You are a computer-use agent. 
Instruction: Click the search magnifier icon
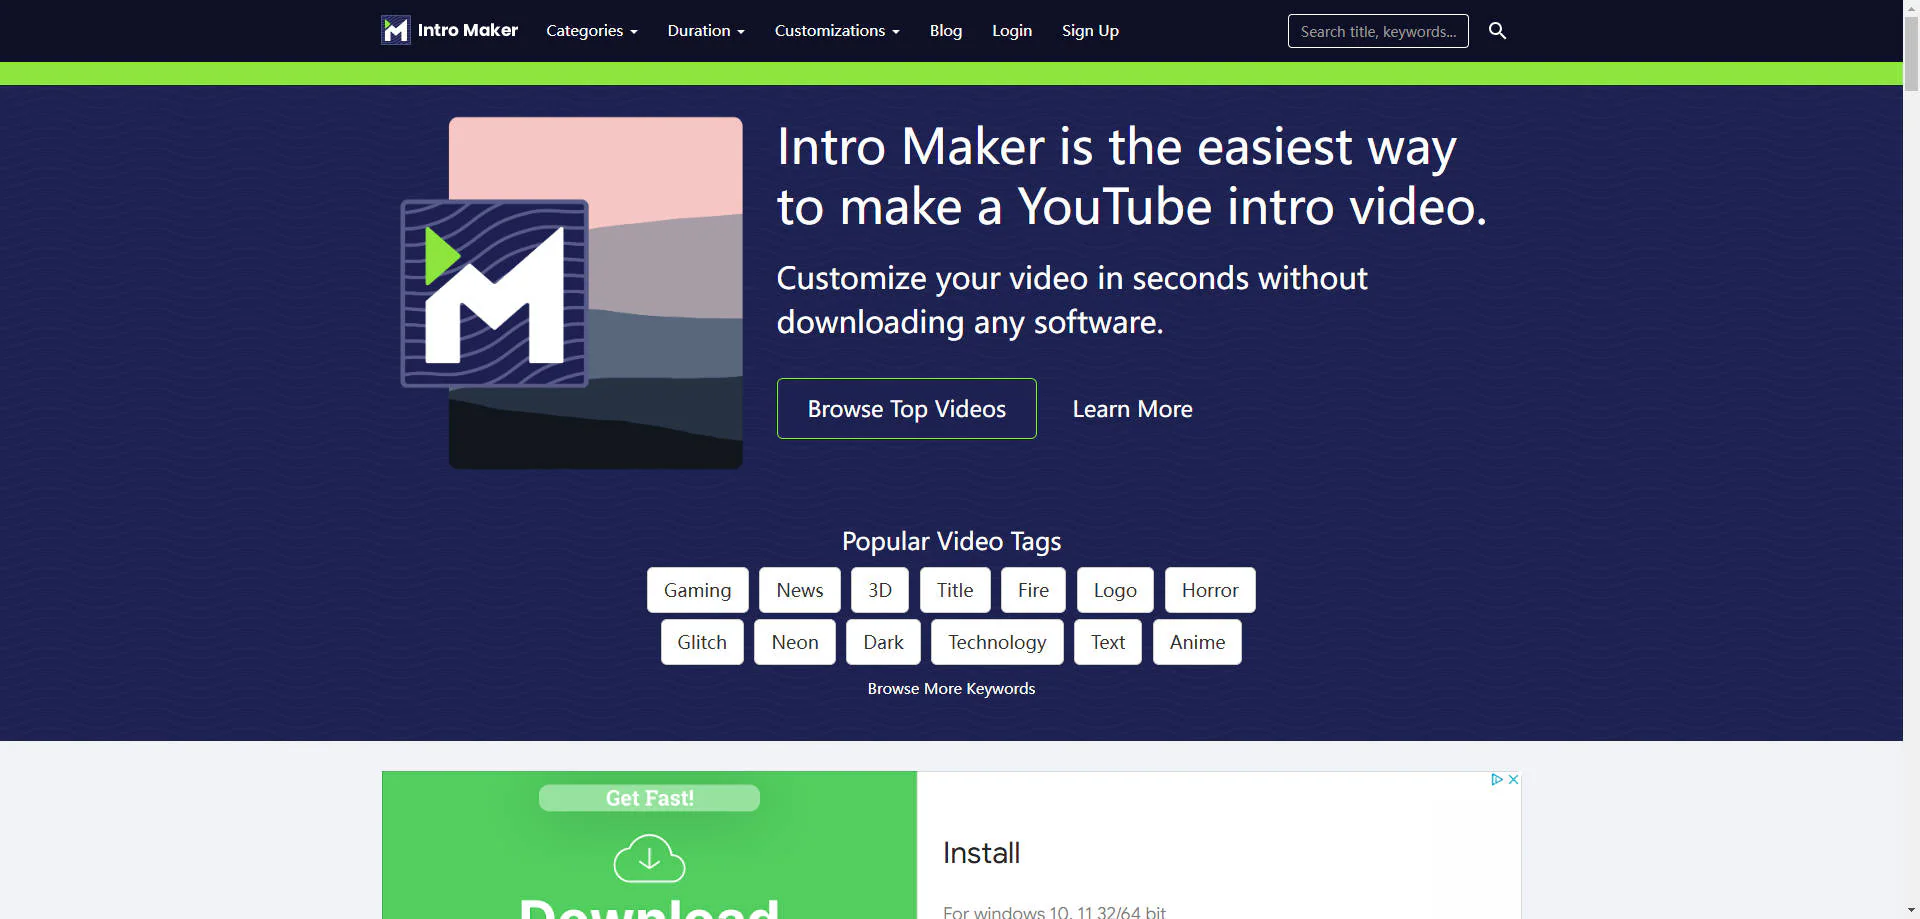coord(1497,31)
